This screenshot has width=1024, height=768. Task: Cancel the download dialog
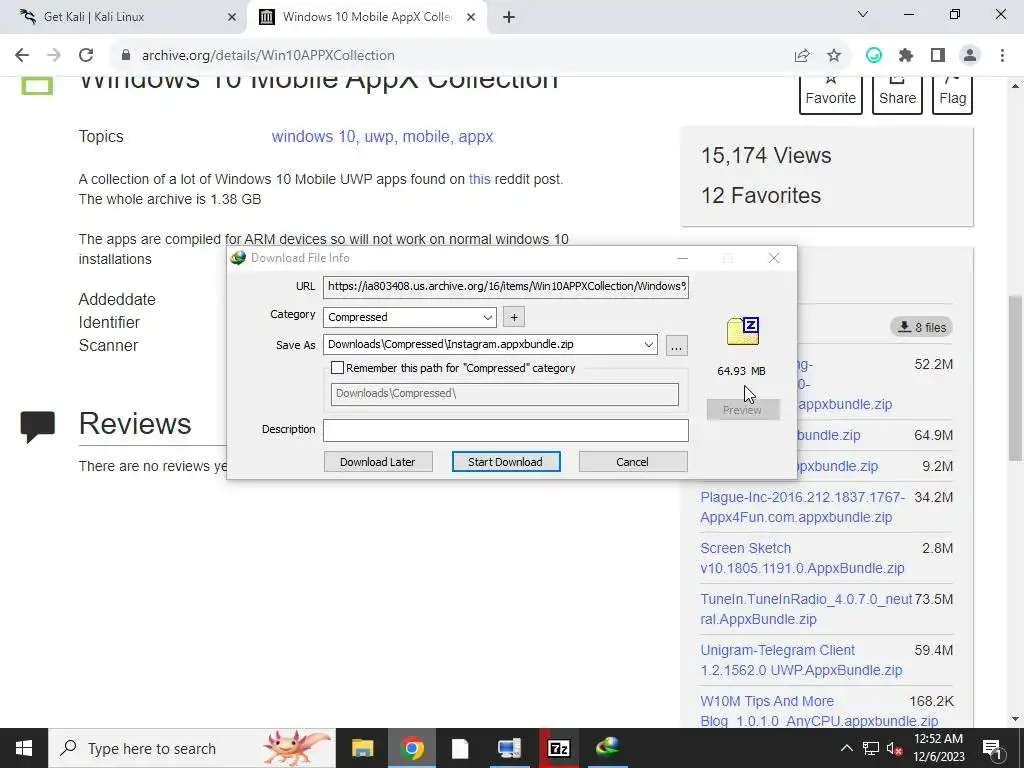[633, 462]
